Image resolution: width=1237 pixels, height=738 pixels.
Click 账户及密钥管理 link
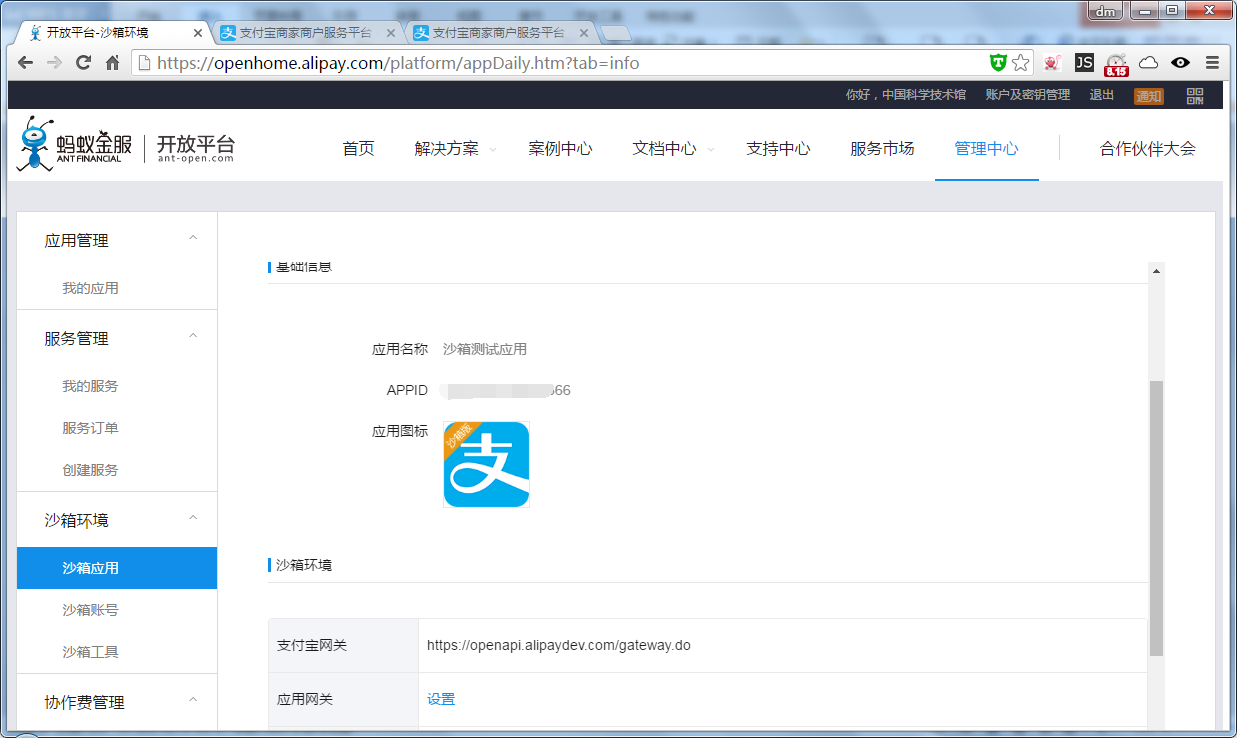pyautogui.click(x=1027, y=95)
